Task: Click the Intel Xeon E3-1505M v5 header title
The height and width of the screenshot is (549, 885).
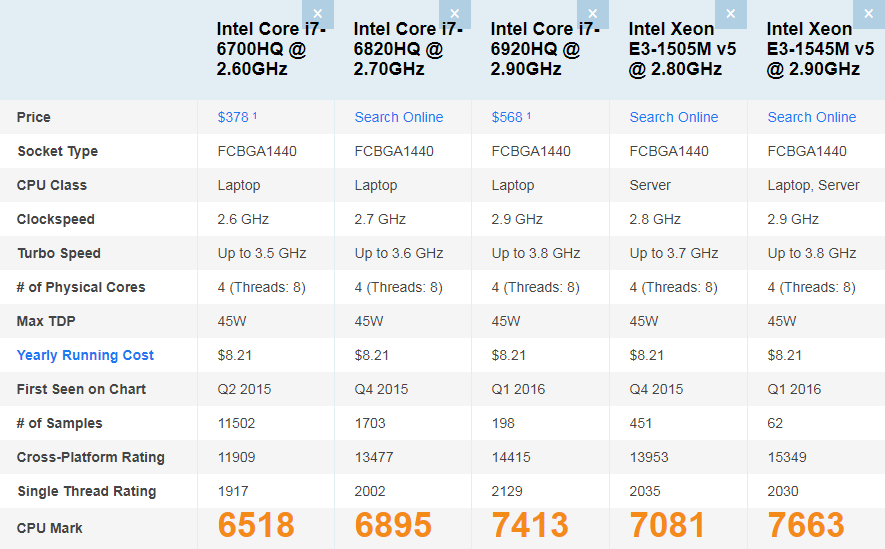Action: coord(675,49)
